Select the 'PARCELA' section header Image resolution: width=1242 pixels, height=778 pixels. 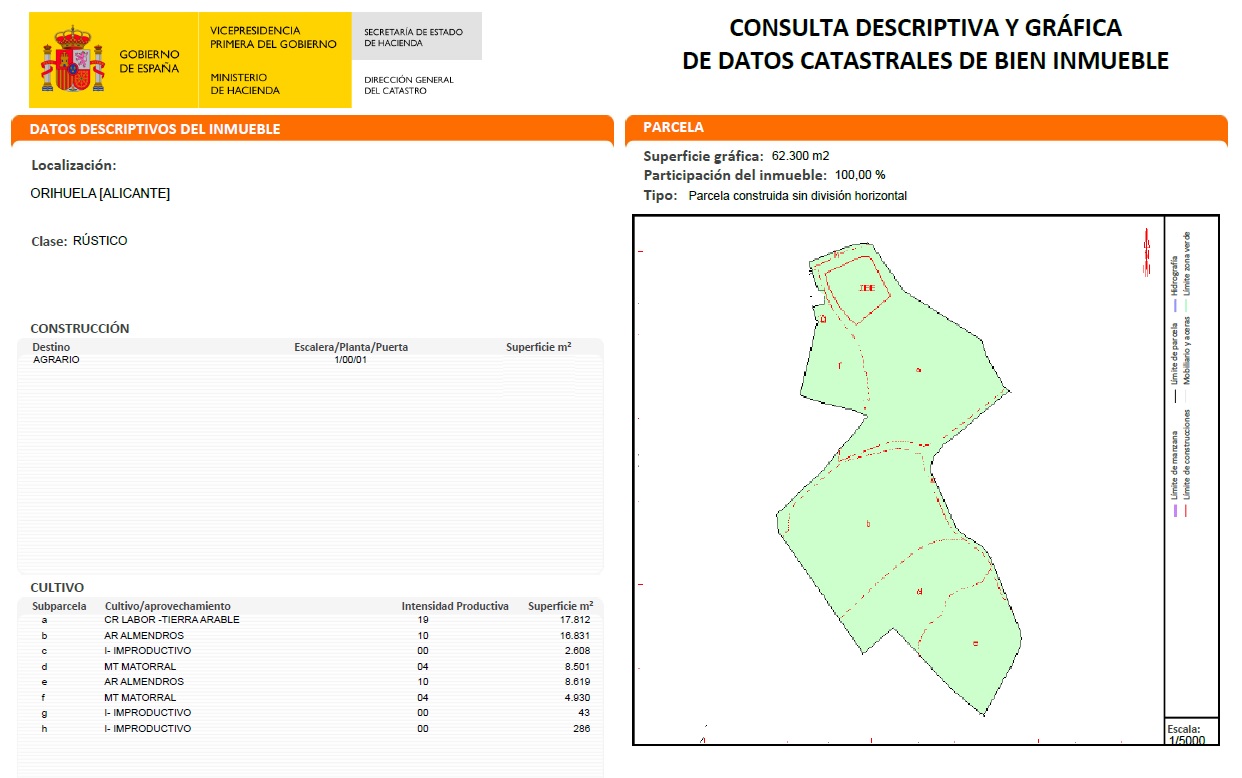coord(673,128)
